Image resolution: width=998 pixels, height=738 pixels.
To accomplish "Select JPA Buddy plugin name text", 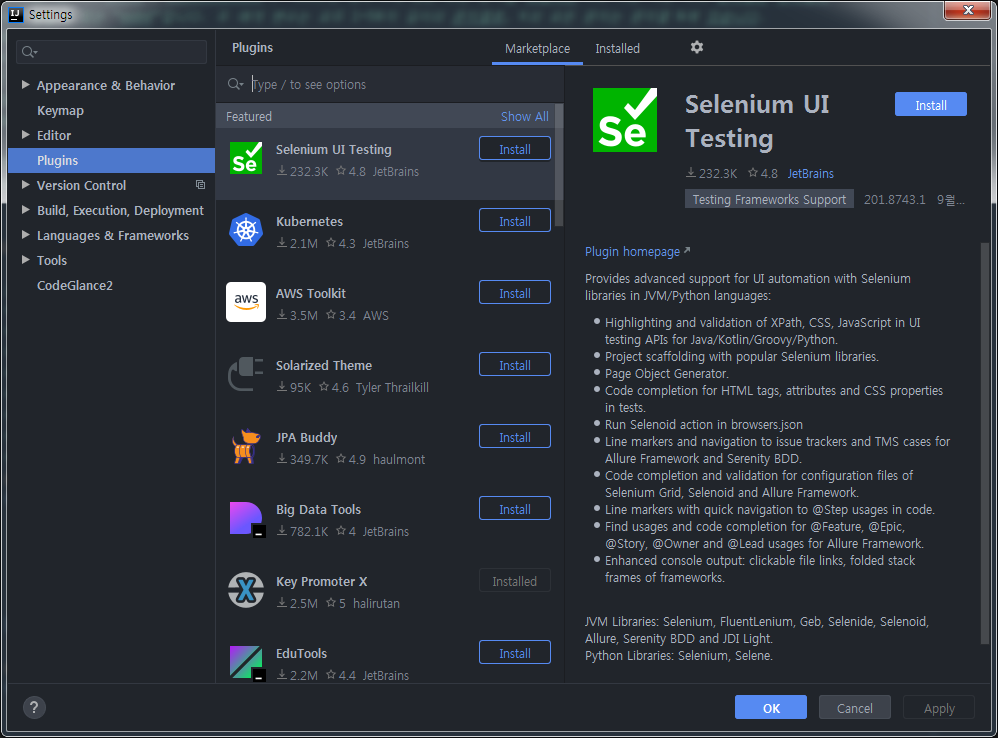I will (306, 438).
